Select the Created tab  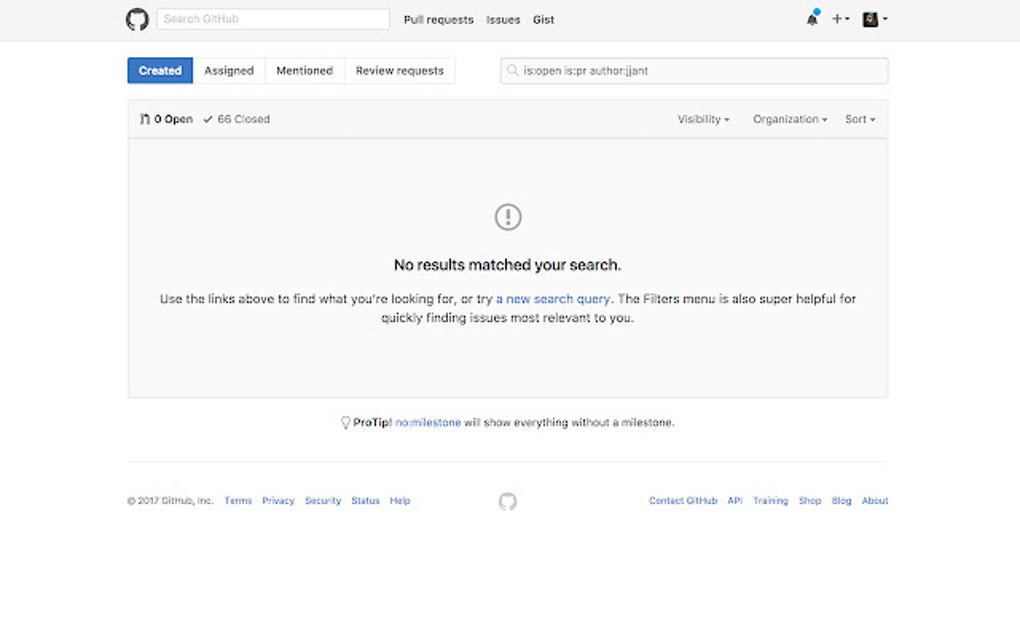pos(160,70)
